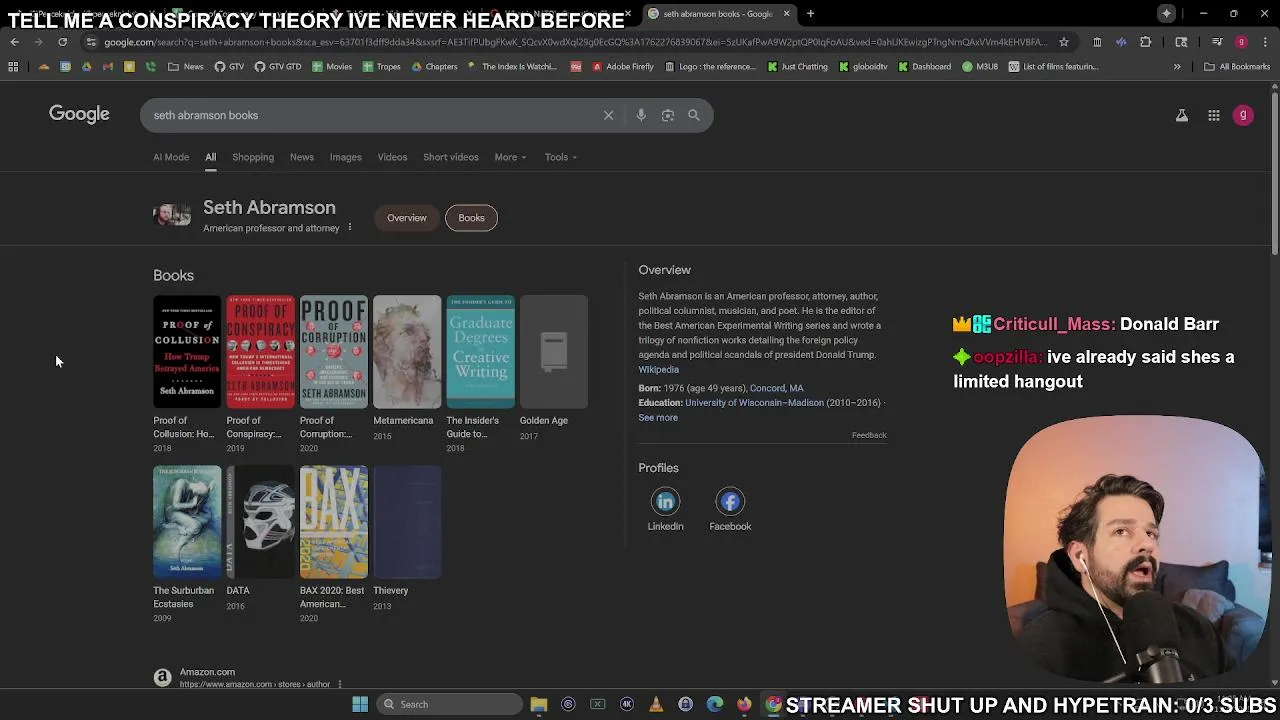The width and height of the screenshot is (1280, 720).
Task: Switch to the Overview chip
Action: pyautogui.click(x=407, y=218)
